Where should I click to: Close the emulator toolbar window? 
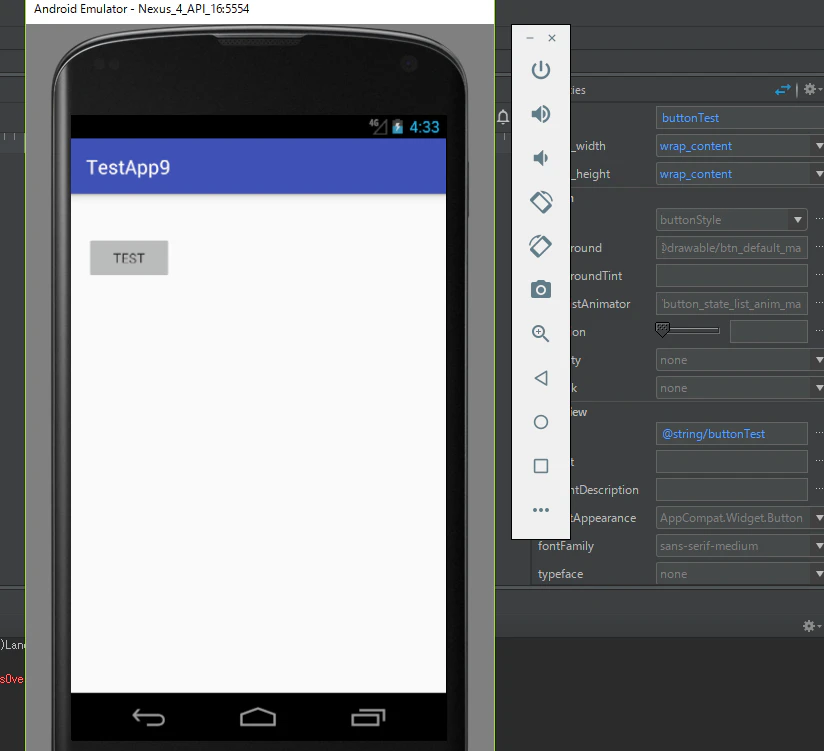pyautogui.click(x=552, y=38)
